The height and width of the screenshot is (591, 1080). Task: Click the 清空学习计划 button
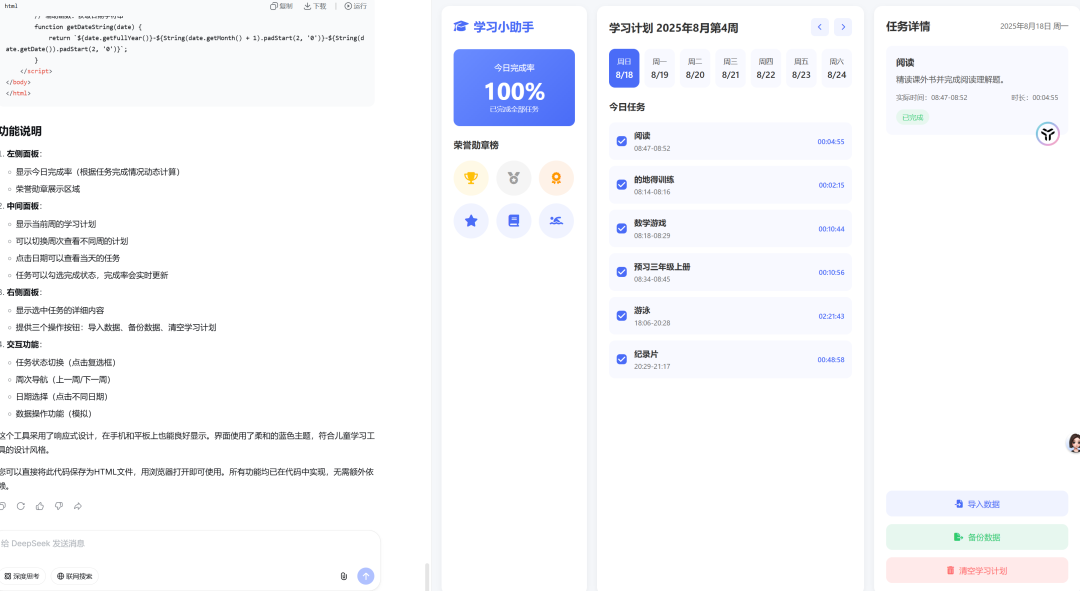tap(977, 571)
